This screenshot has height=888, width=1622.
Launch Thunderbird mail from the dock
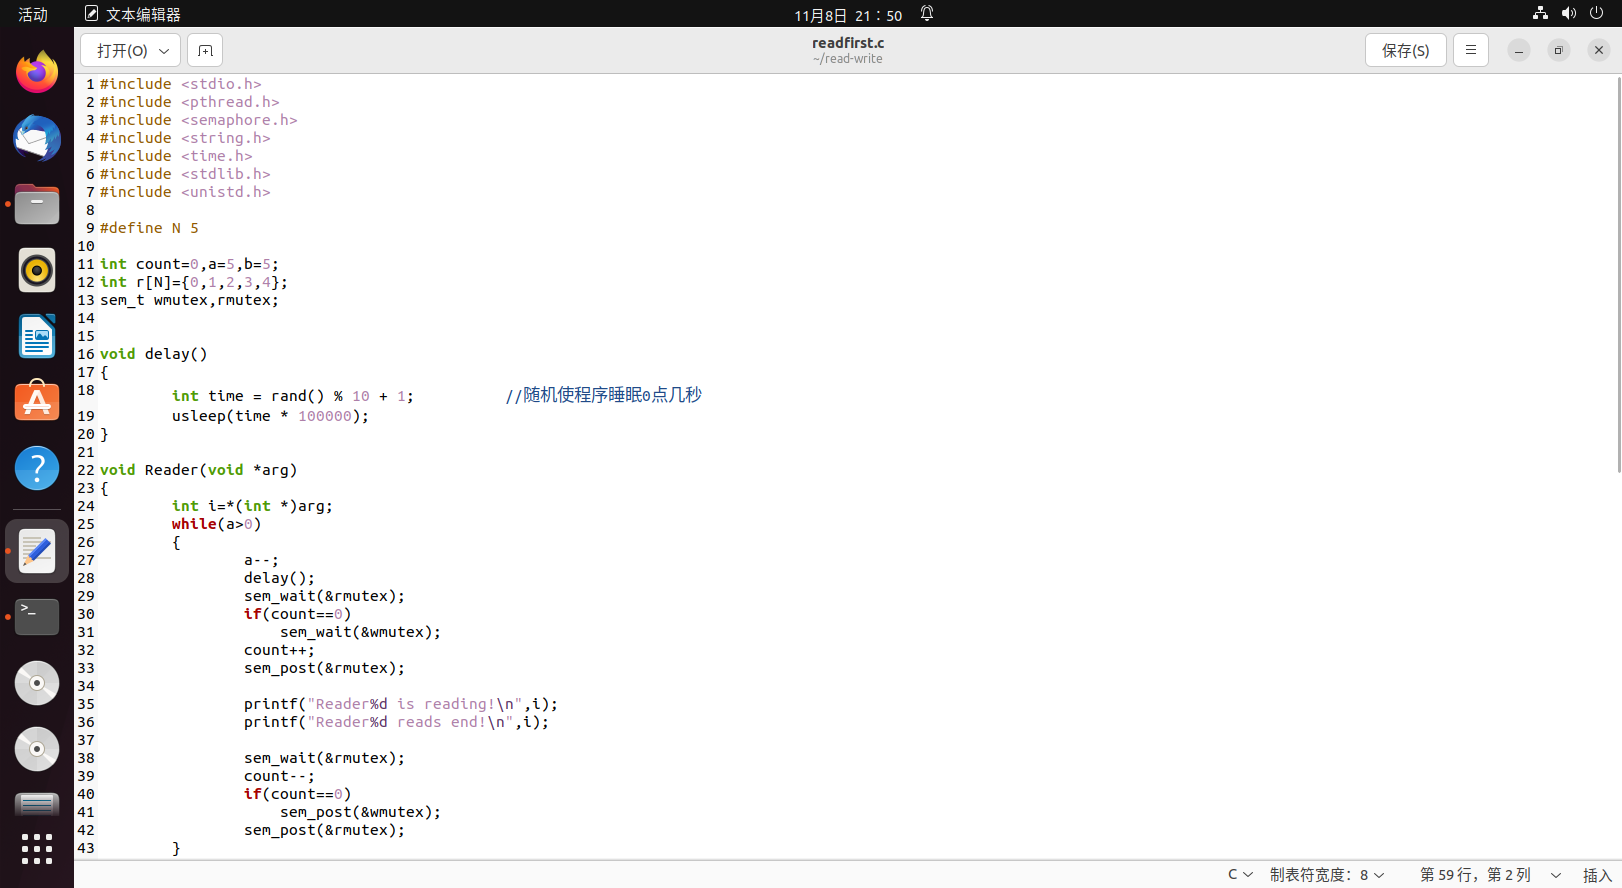coord(37,138)
